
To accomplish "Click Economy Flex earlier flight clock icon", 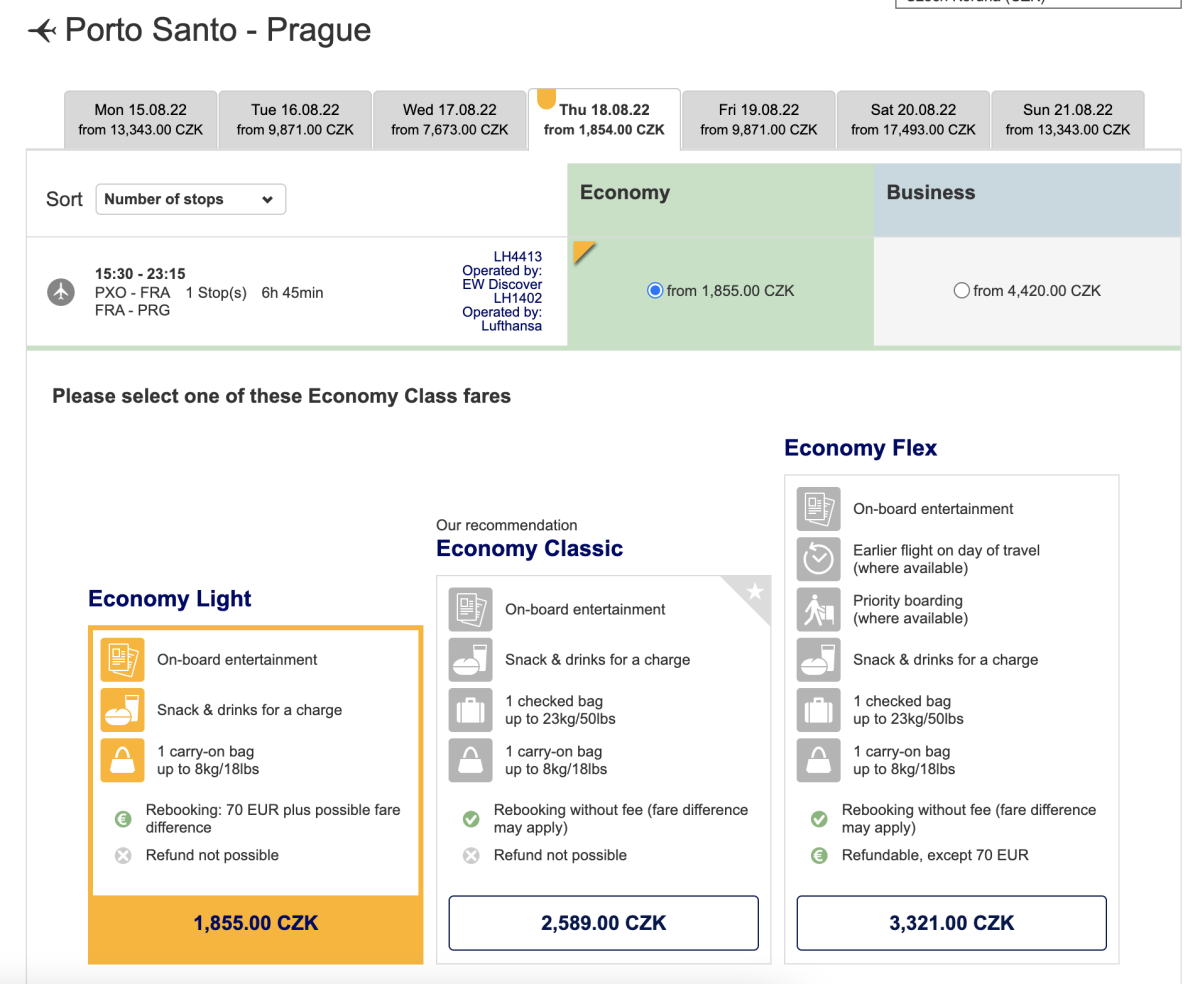I will click(x=818, y=559).
